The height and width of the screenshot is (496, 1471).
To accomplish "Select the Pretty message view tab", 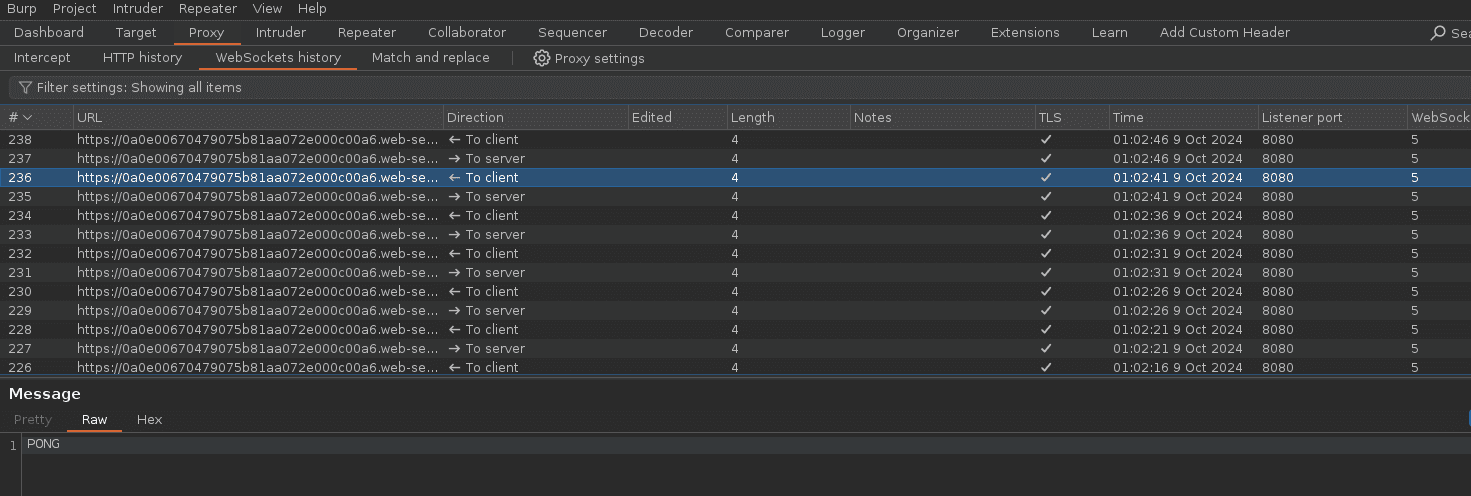I will (33, 420).
